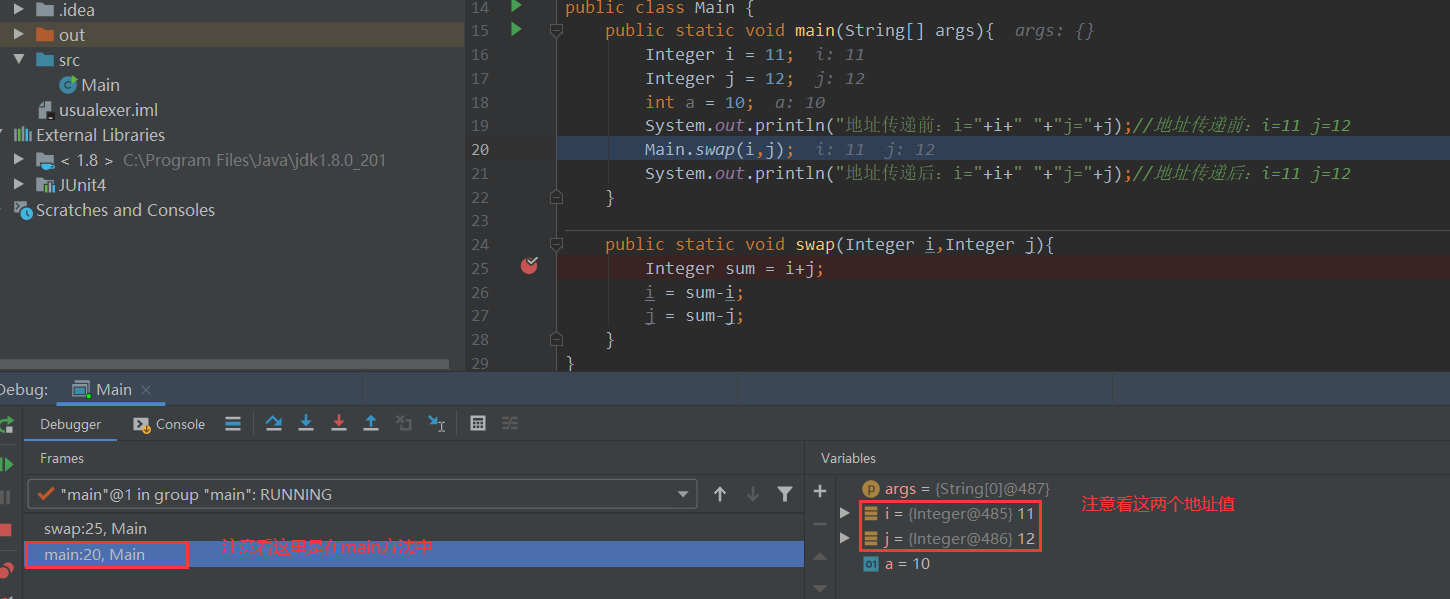Click run gutter icon on line 15
Image resolution: width=1450 pixels, height=599 pixels.
click(516, 30)
